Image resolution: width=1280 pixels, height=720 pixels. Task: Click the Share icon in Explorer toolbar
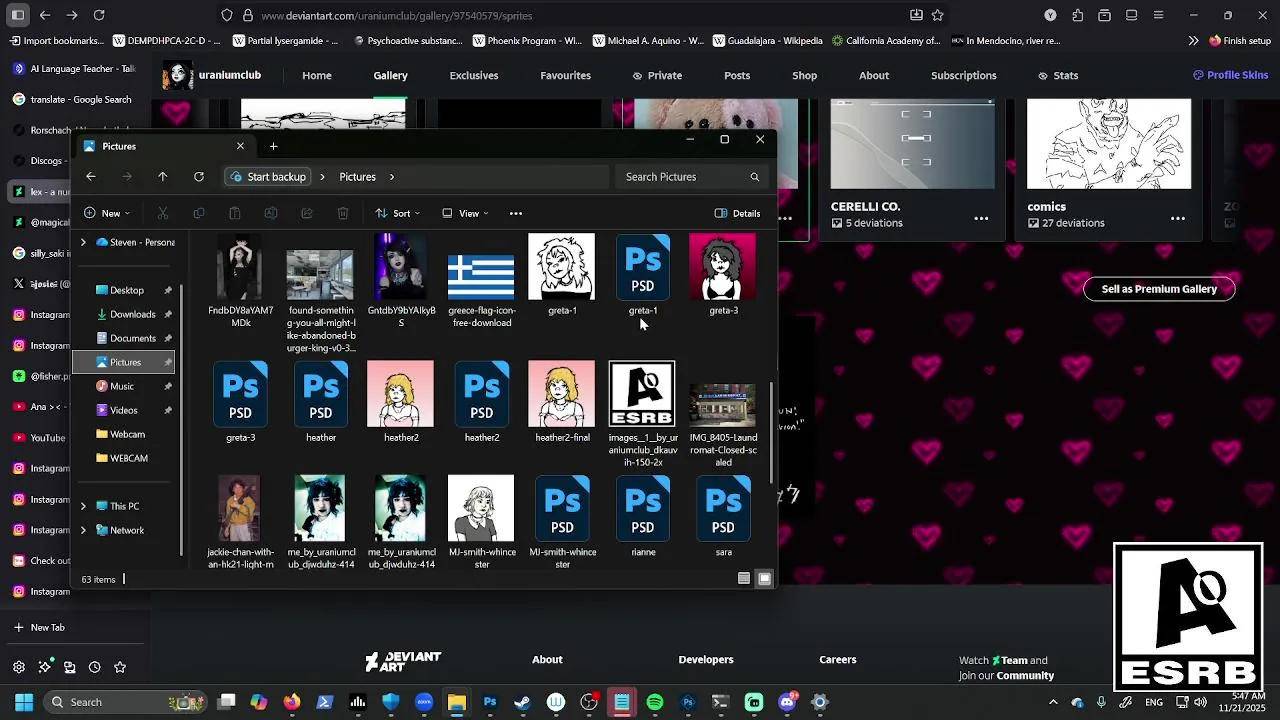pos(307,213)
